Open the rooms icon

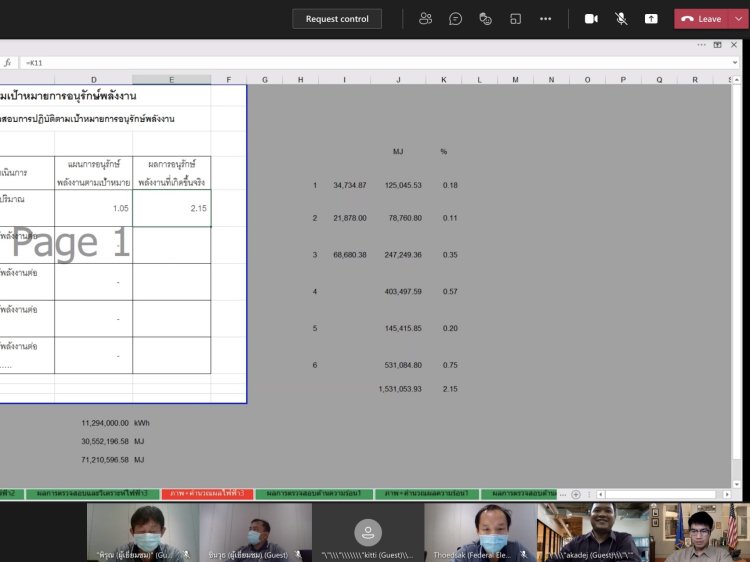tap(515, 19)
